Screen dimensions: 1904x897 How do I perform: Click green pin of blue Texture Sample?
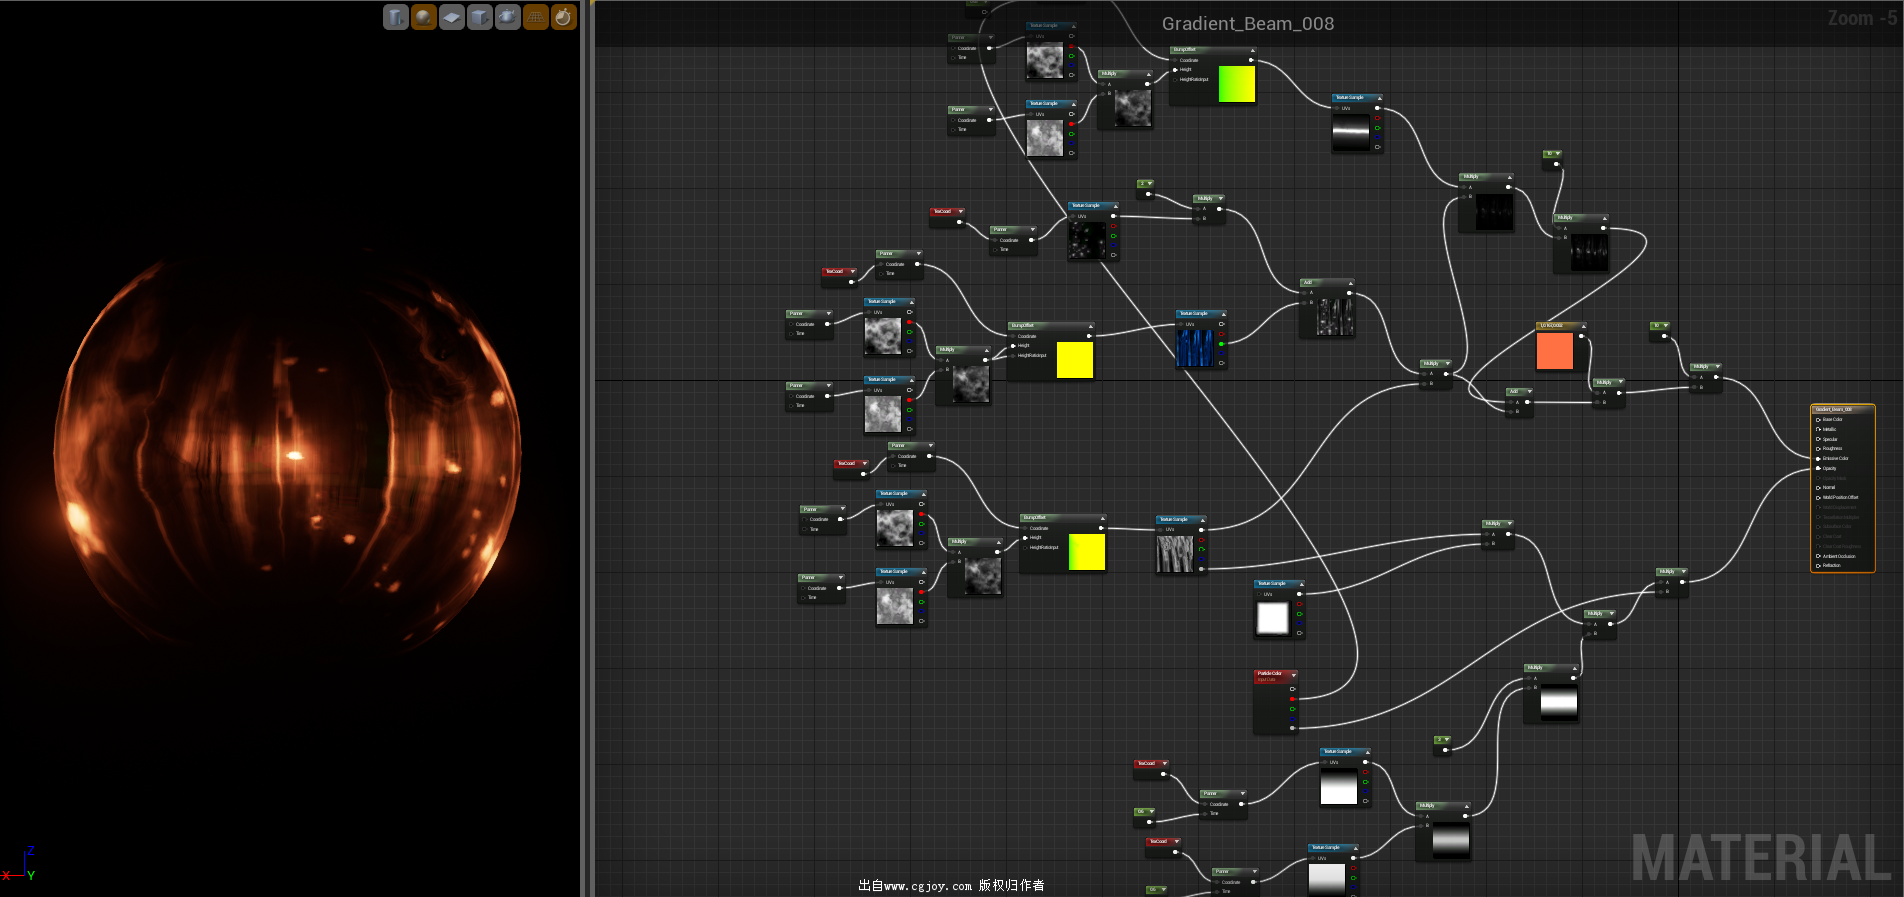click(1221, 344)
